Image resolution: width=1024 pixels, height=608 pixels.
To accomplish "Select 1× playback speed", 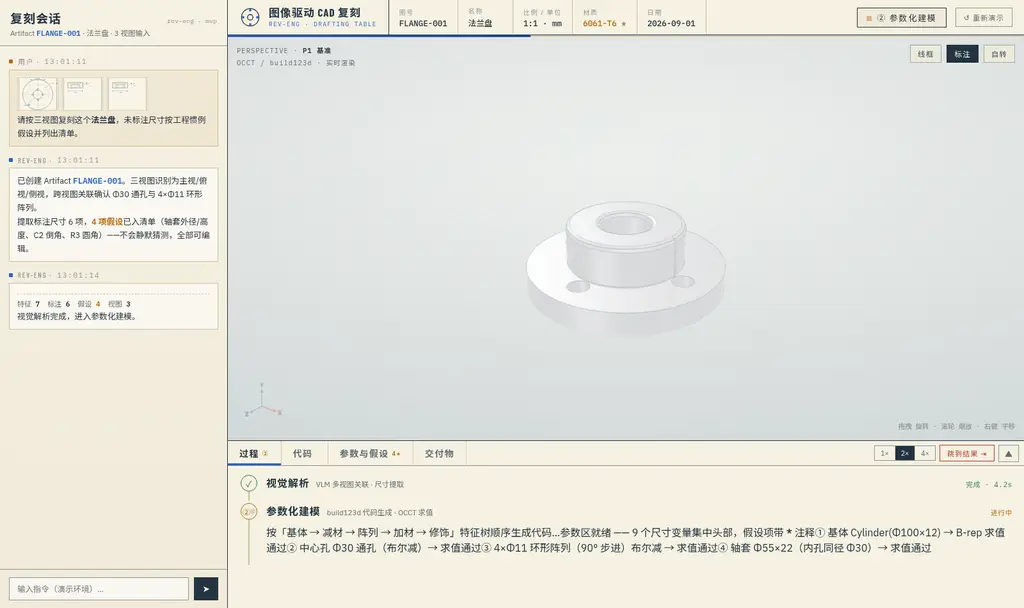I will tap(884, 453).
